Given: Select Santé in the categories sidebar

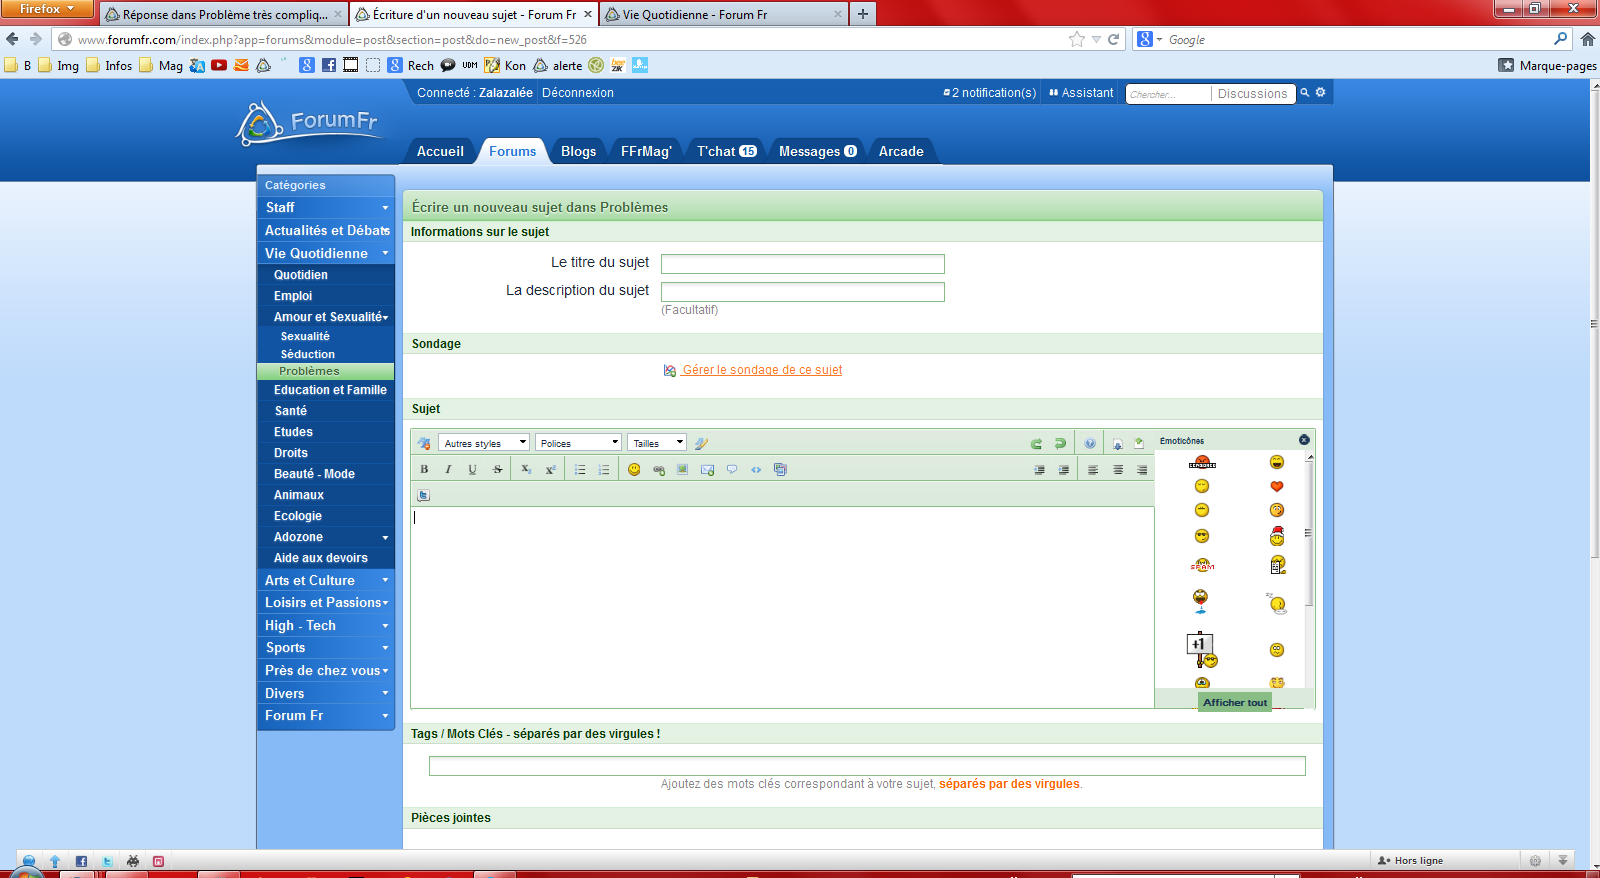Looking at the screenshot, I should [291, 411].
